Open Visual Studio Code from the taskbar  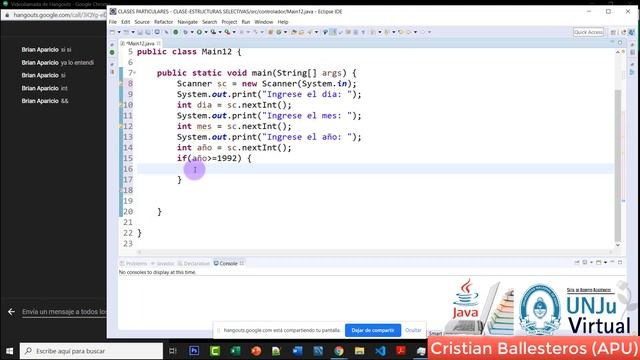coord(380,351)
